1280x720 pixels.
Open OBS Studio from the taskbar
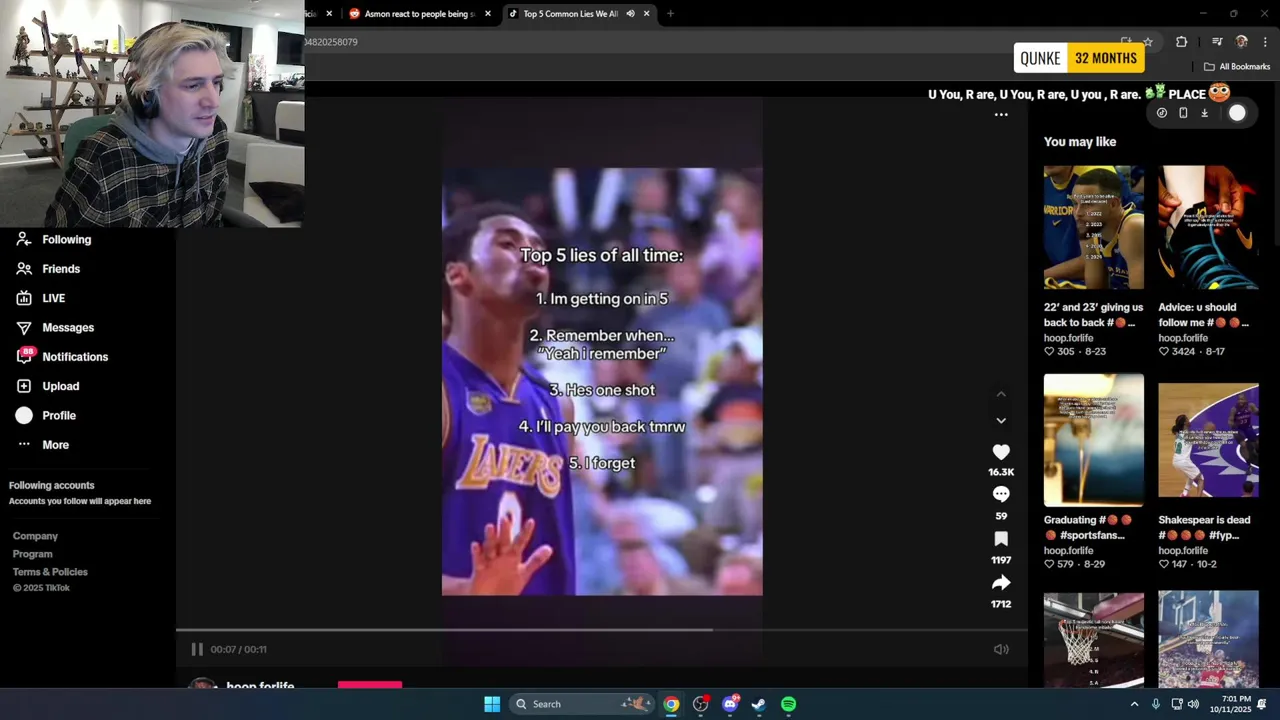coord(700,704)
